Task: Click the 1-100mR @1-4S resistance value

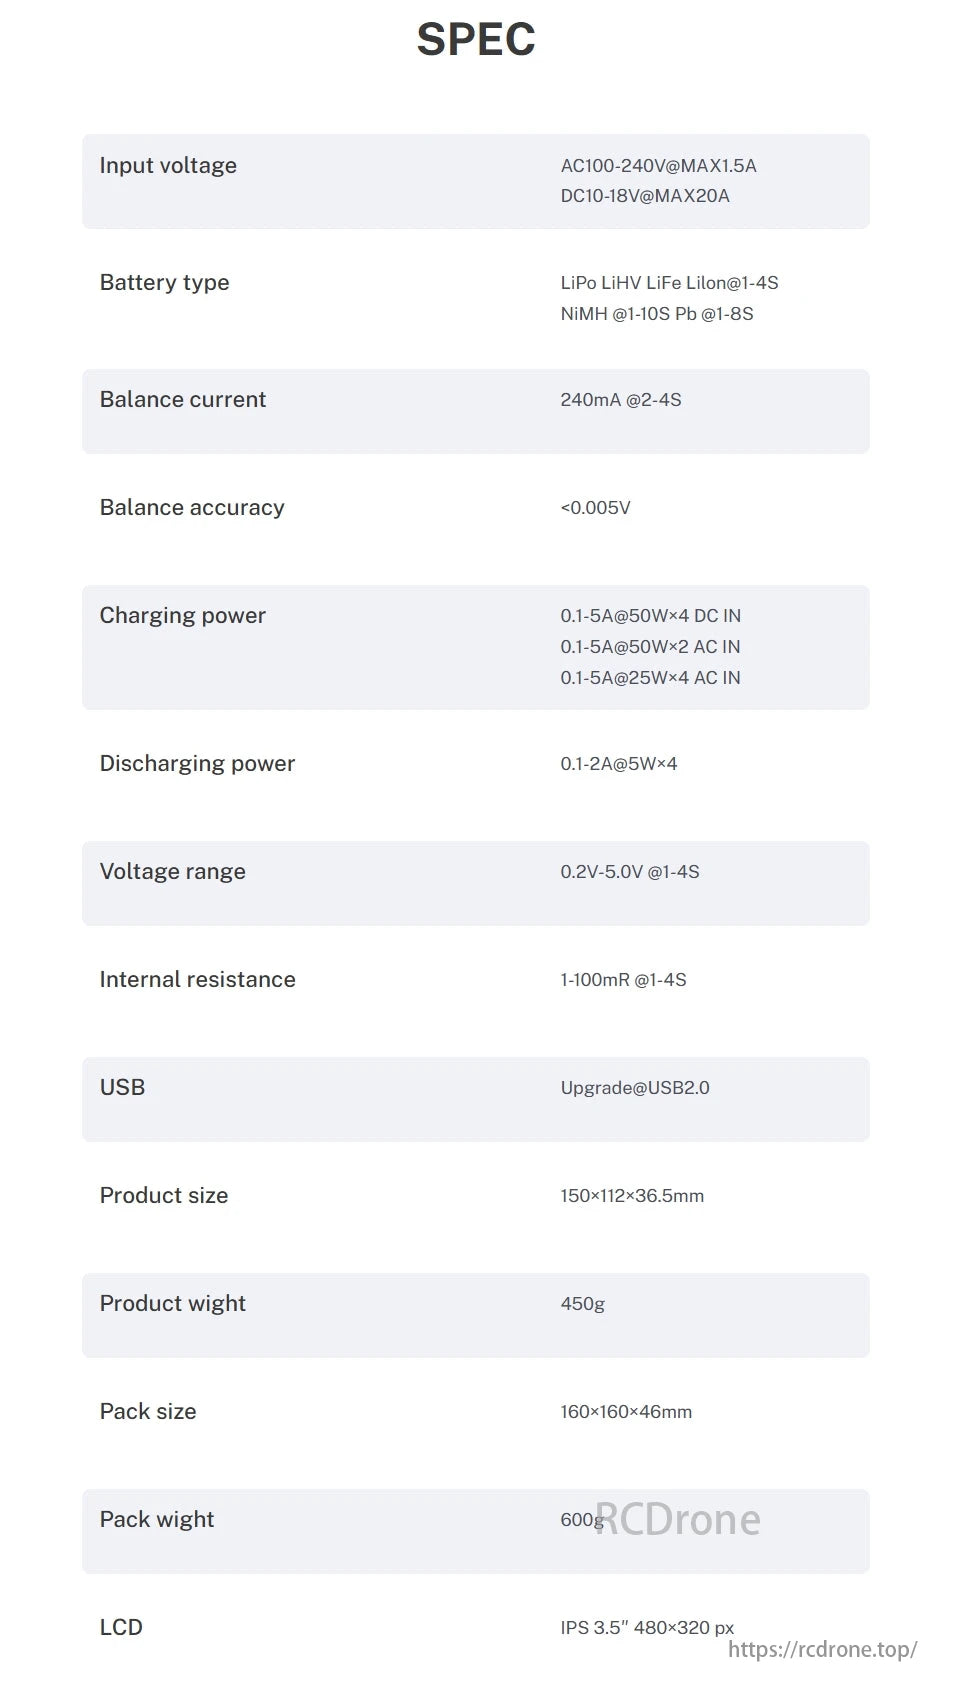Action: click(x=623, y=980)
